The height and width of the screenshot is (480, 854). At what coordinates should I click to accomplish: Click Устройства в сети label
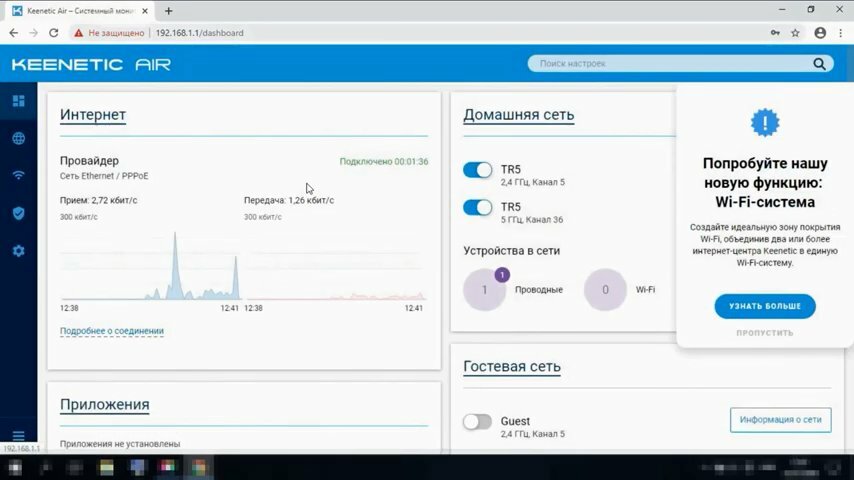click(511, 251)
